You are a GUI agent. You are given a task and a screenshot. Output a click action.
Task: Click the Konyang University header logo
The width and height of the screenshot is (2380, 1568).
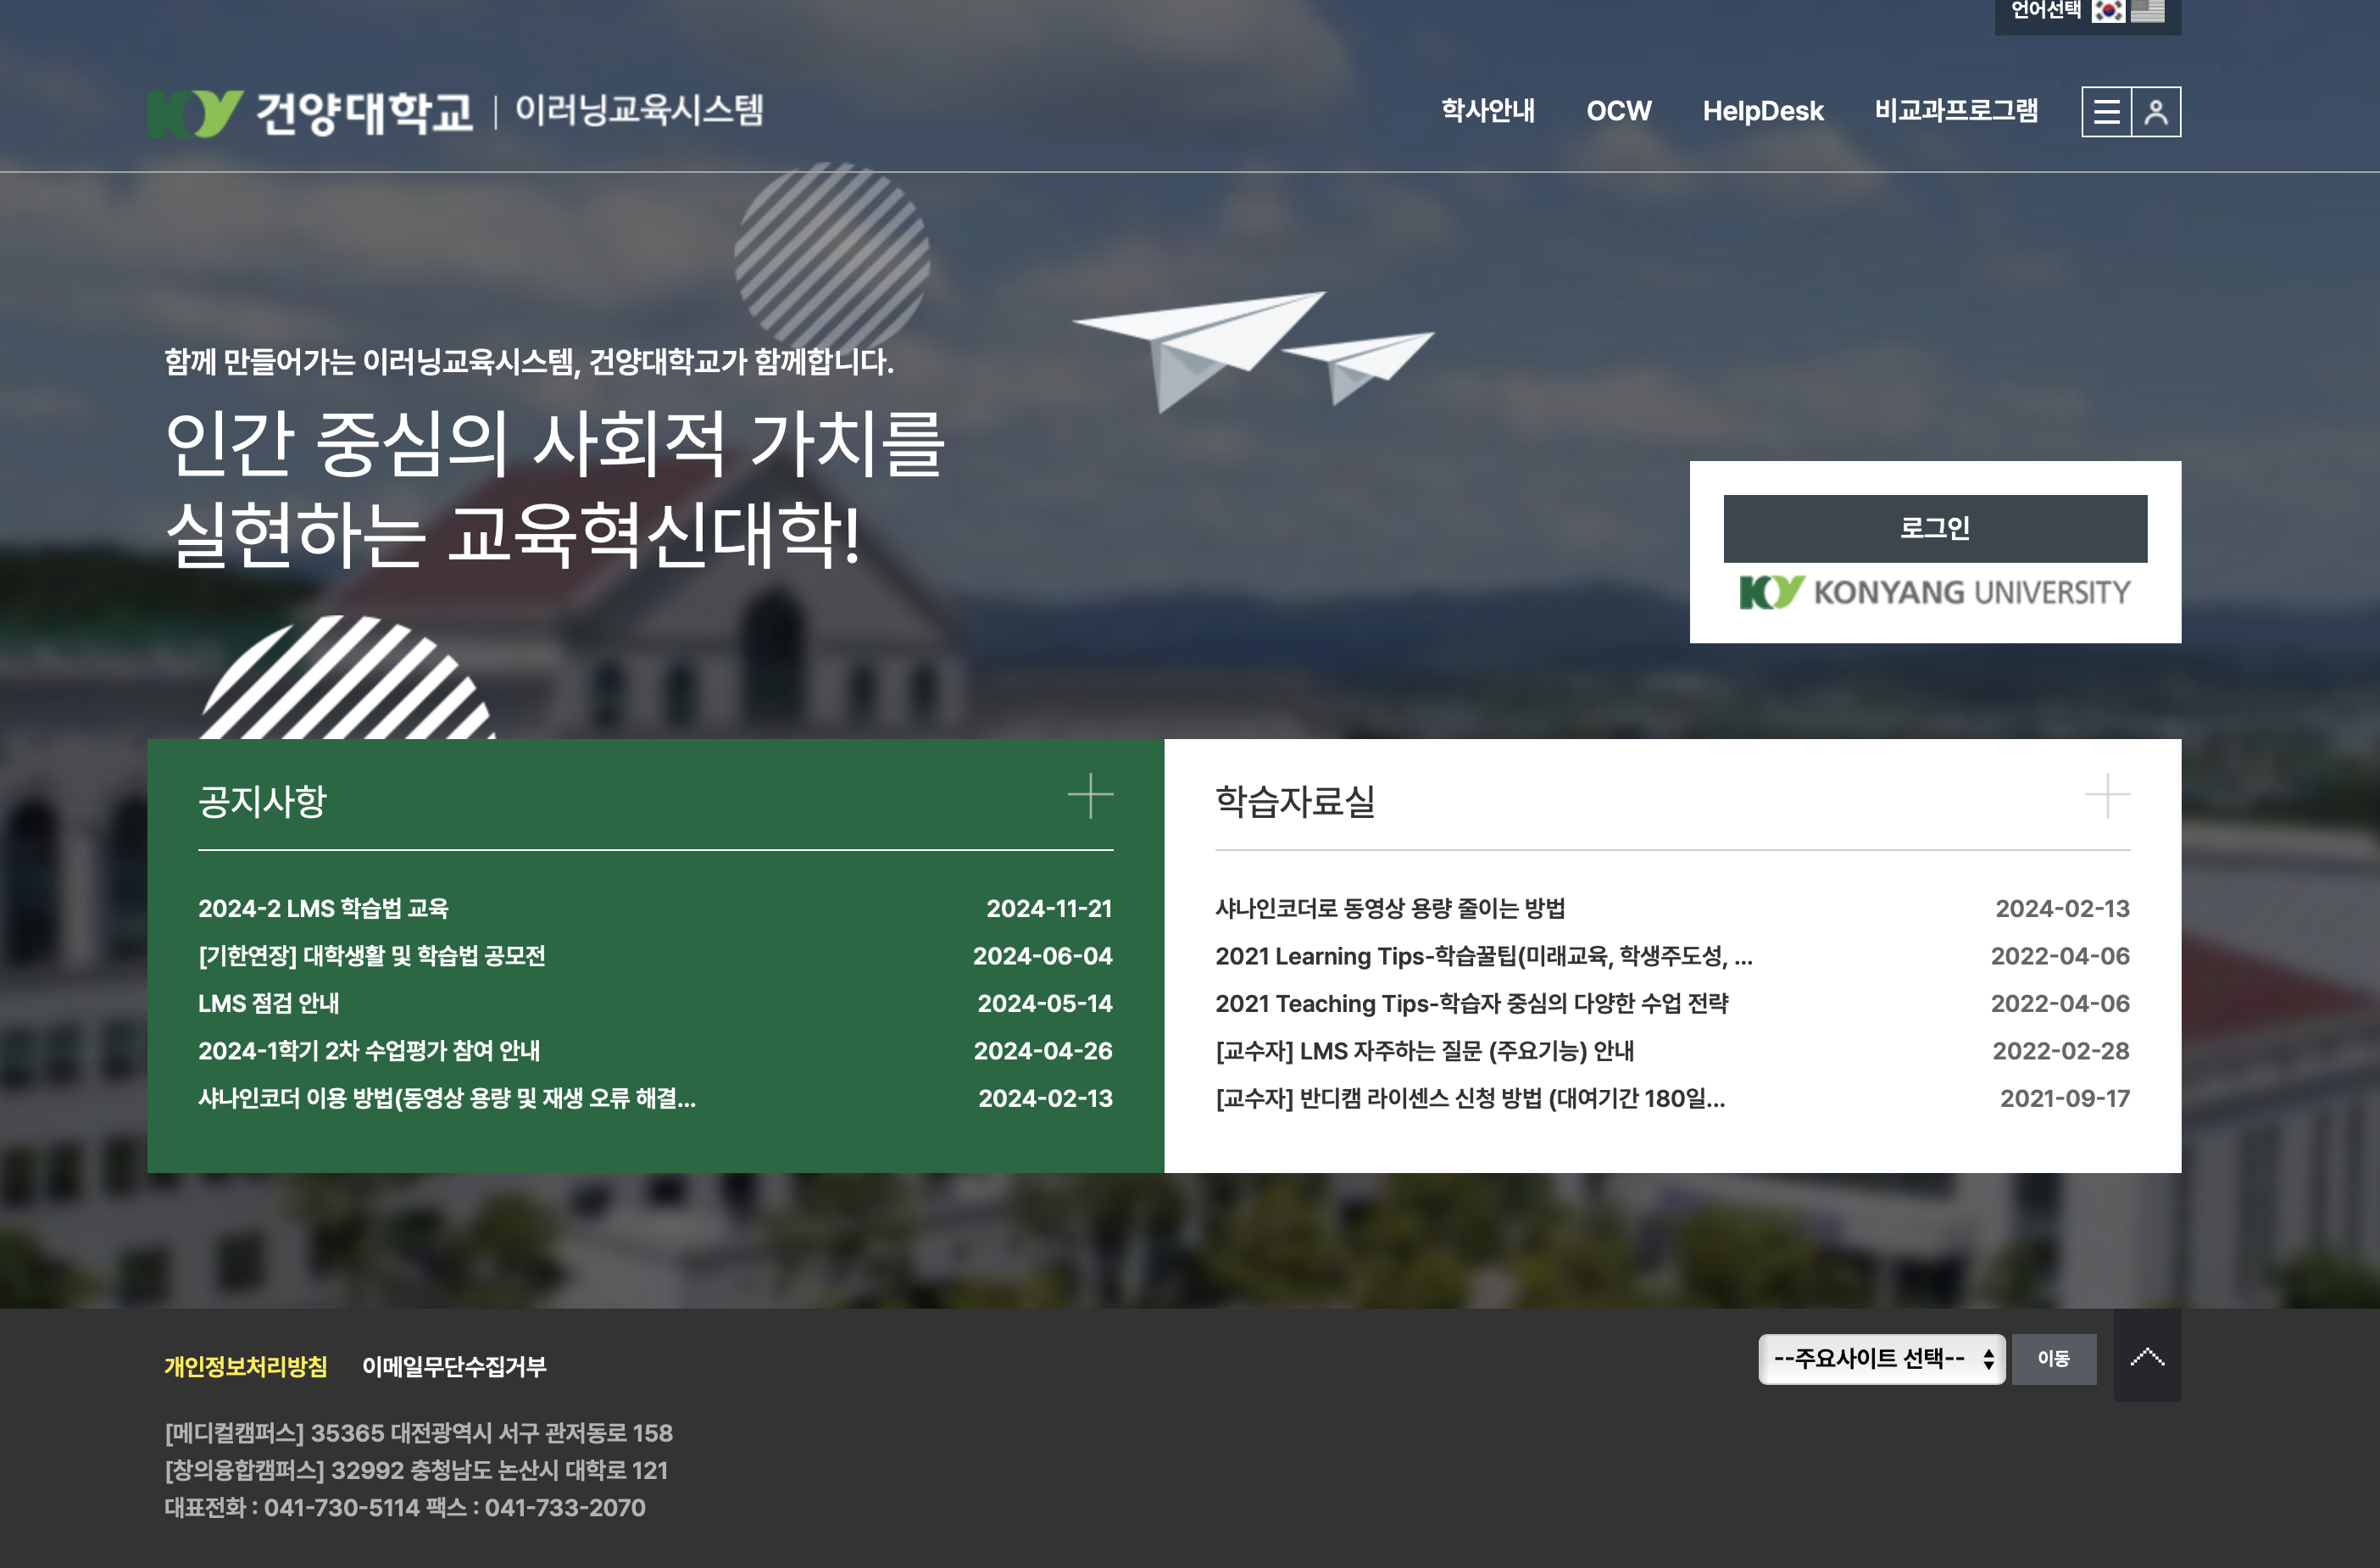(310, 111)
